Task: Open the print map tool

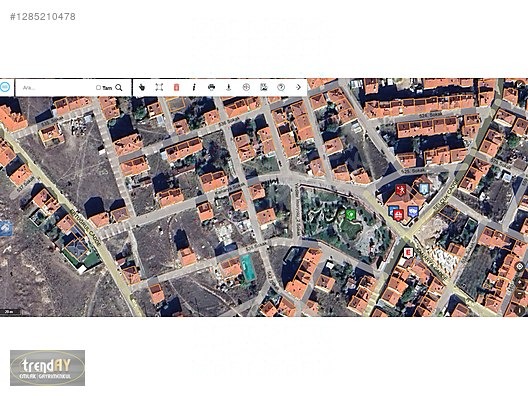Action: [x=211, y=88]
